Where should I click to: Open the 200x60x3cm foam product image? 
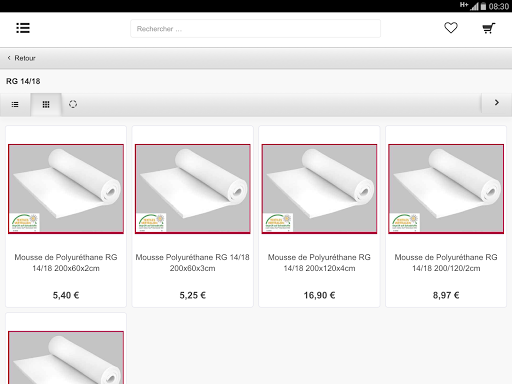tap(193, 189)
